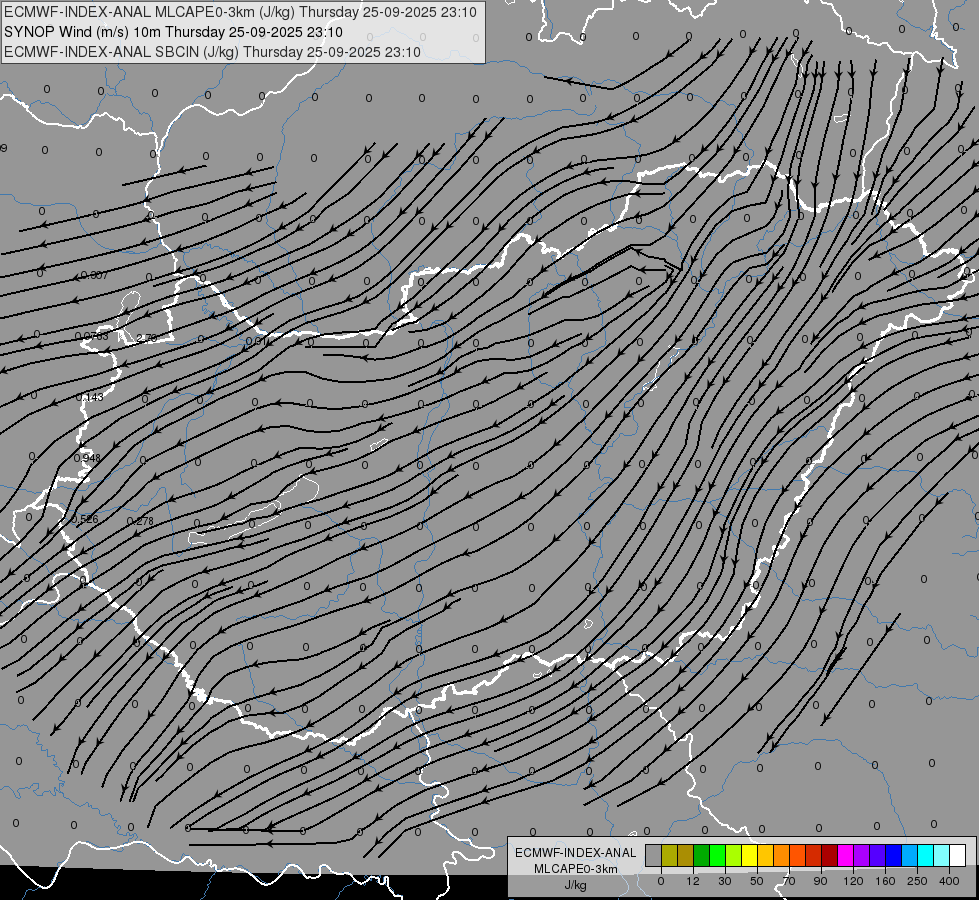Pick the dark maroon-red legend swatch

[830, 855]
